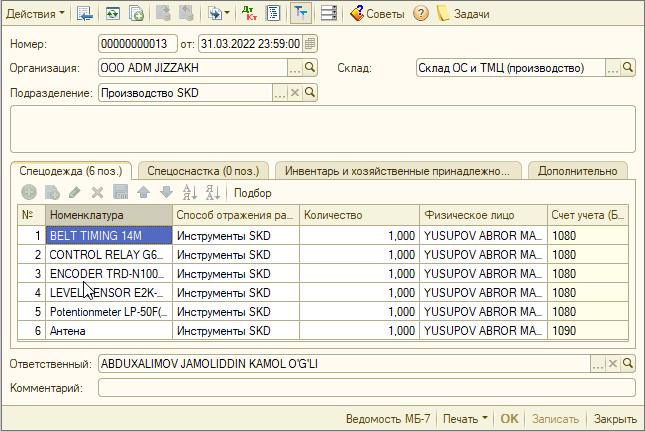
Task: Open calendar picker next to date field
Action: click(x=311, y=44)
